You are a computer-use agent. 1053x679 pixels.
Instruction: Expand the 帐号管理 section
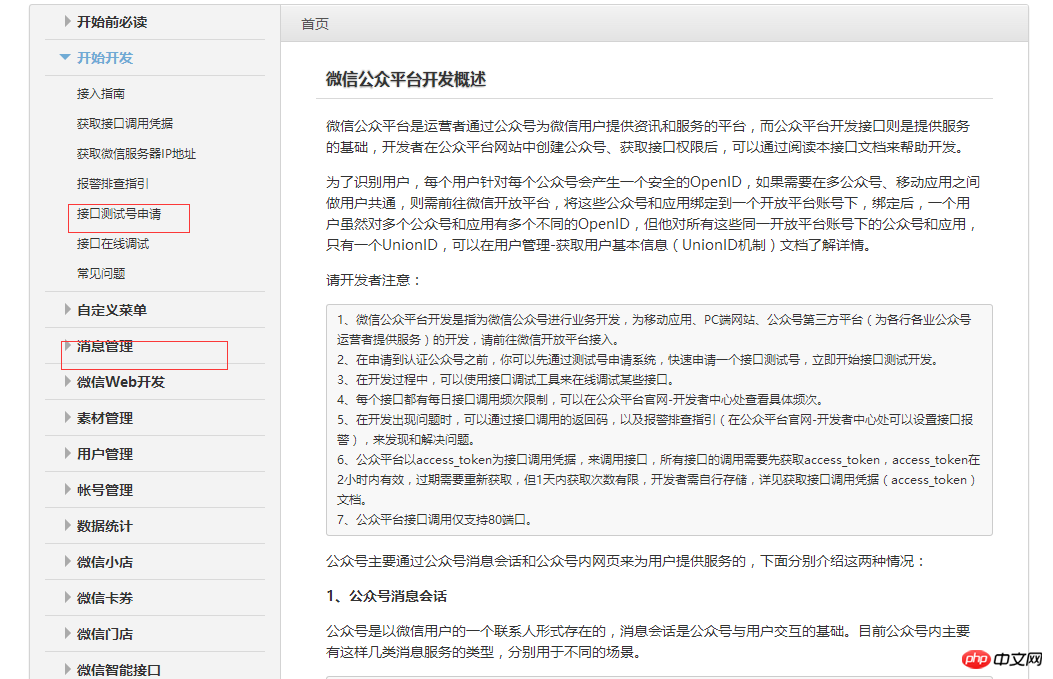[107, 489]
